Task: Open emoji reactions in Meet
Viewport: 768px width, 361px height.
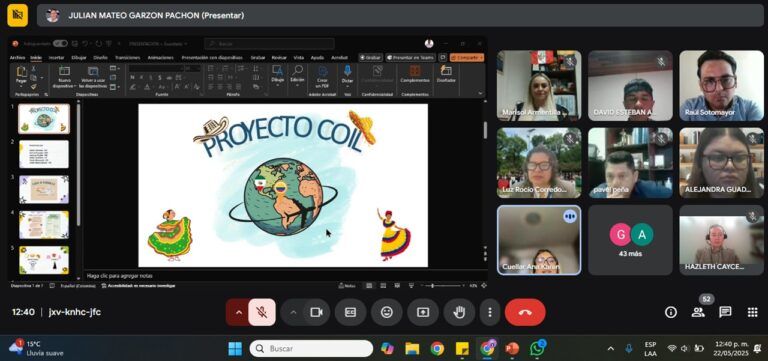Action: click(x=387, y=313)
